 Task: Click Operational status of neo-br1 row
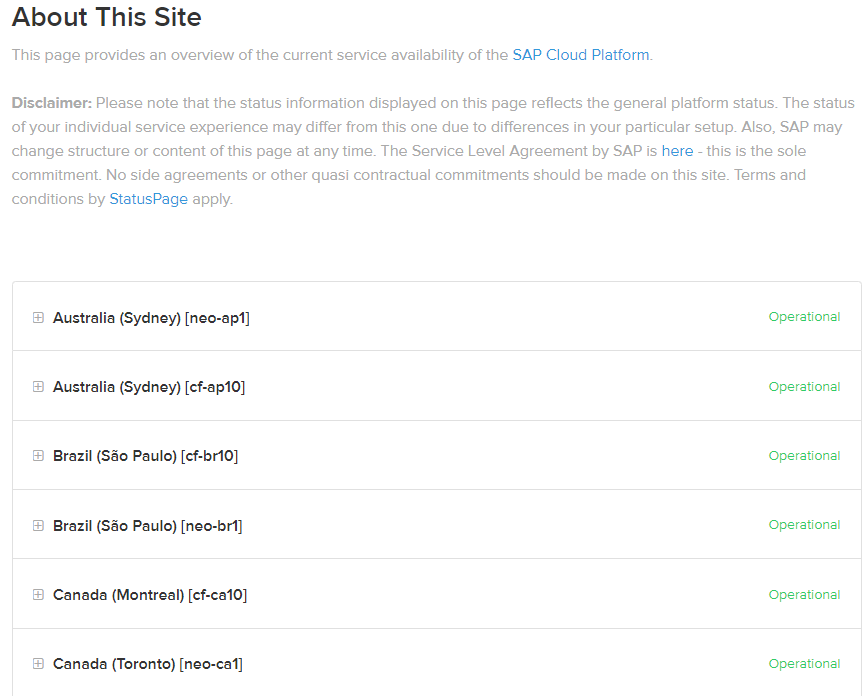coord(804,525)
